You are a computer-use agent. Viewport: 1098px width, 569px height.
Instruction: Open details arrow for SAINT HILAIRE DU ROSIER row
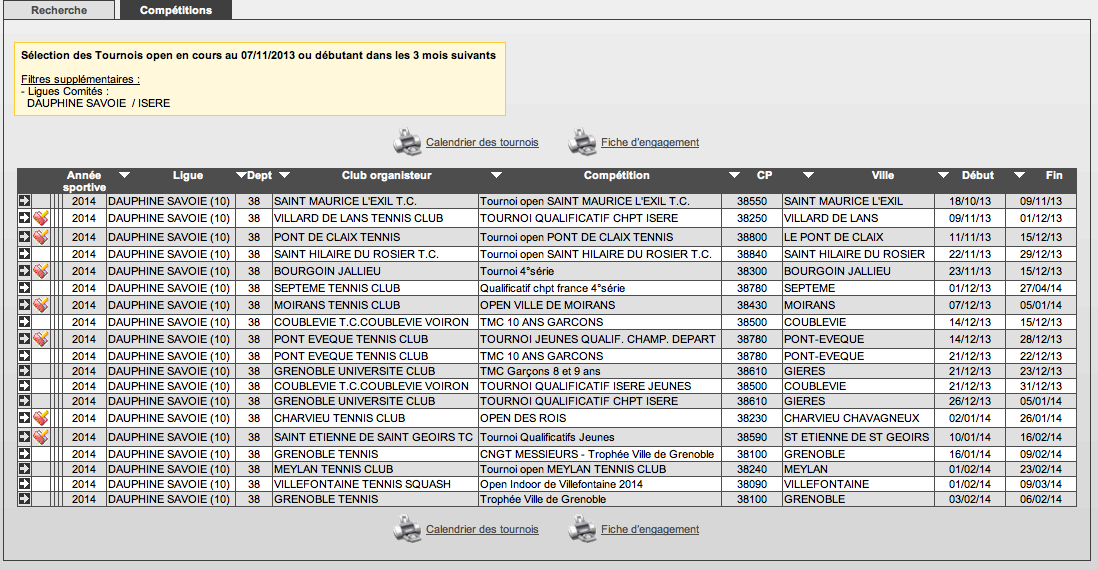tap(25, 253)
